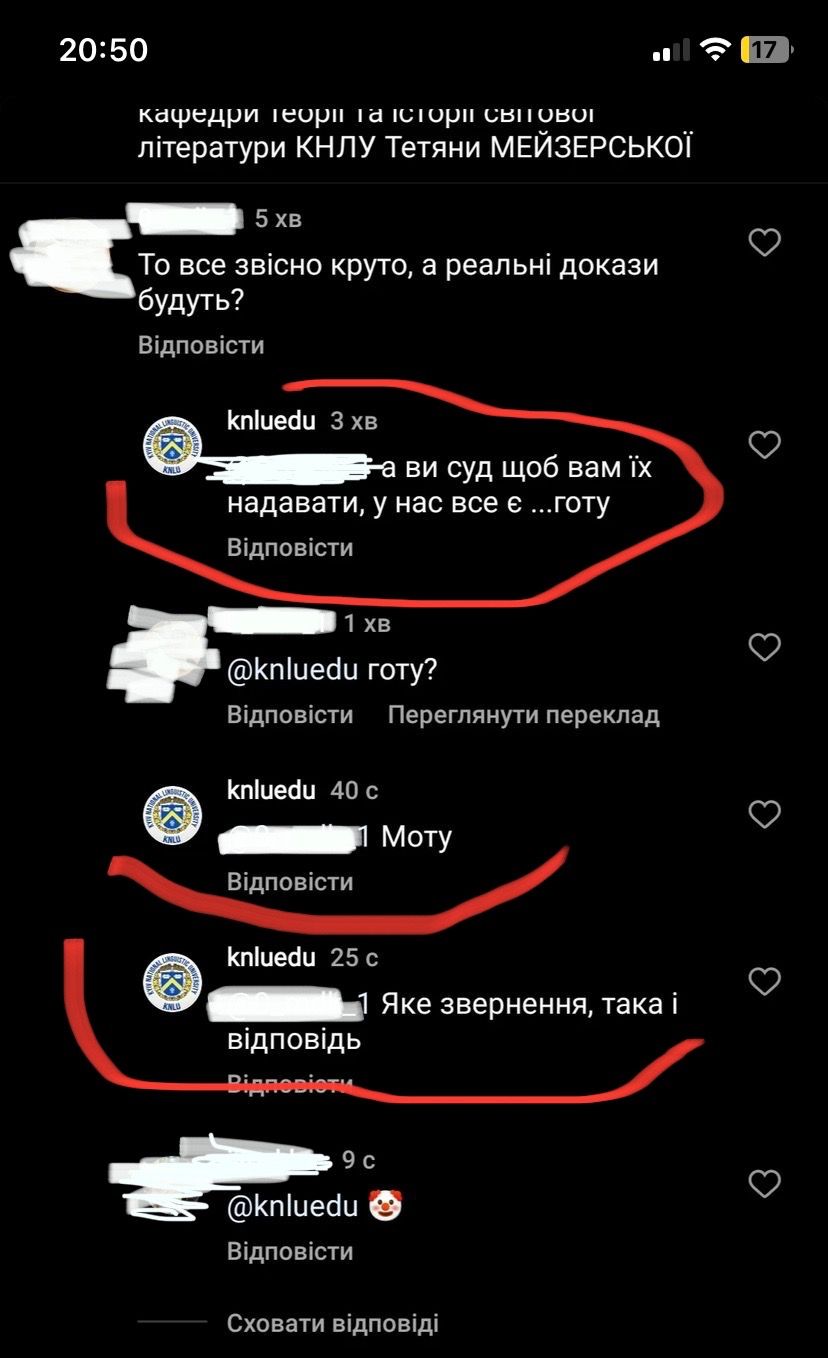The width and height of the screenshot is (828, 1358).
Task: Tap Переглянути переклад on the "готу?" comment
Action: point(524,715)
